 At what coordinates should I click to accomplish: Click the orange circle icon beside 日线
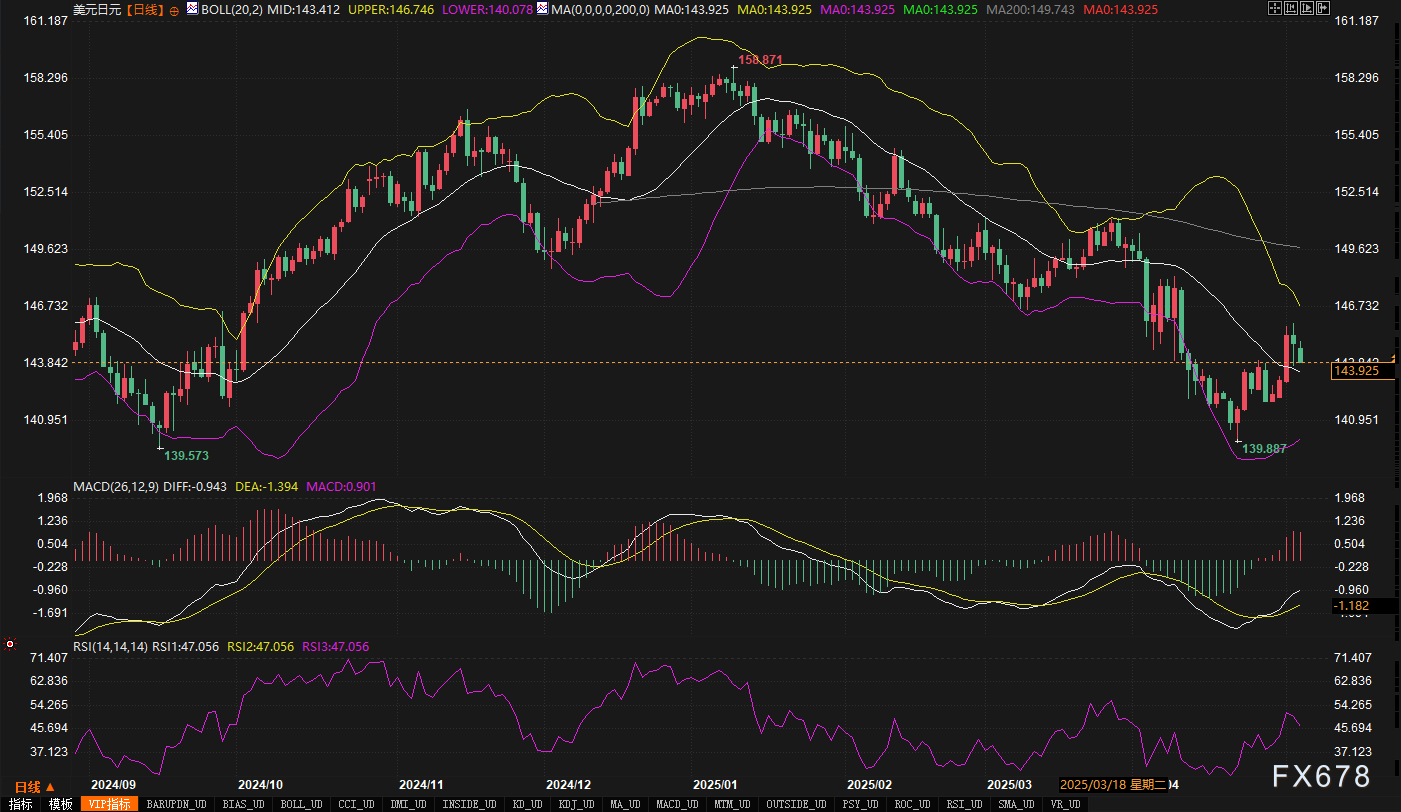174,9
